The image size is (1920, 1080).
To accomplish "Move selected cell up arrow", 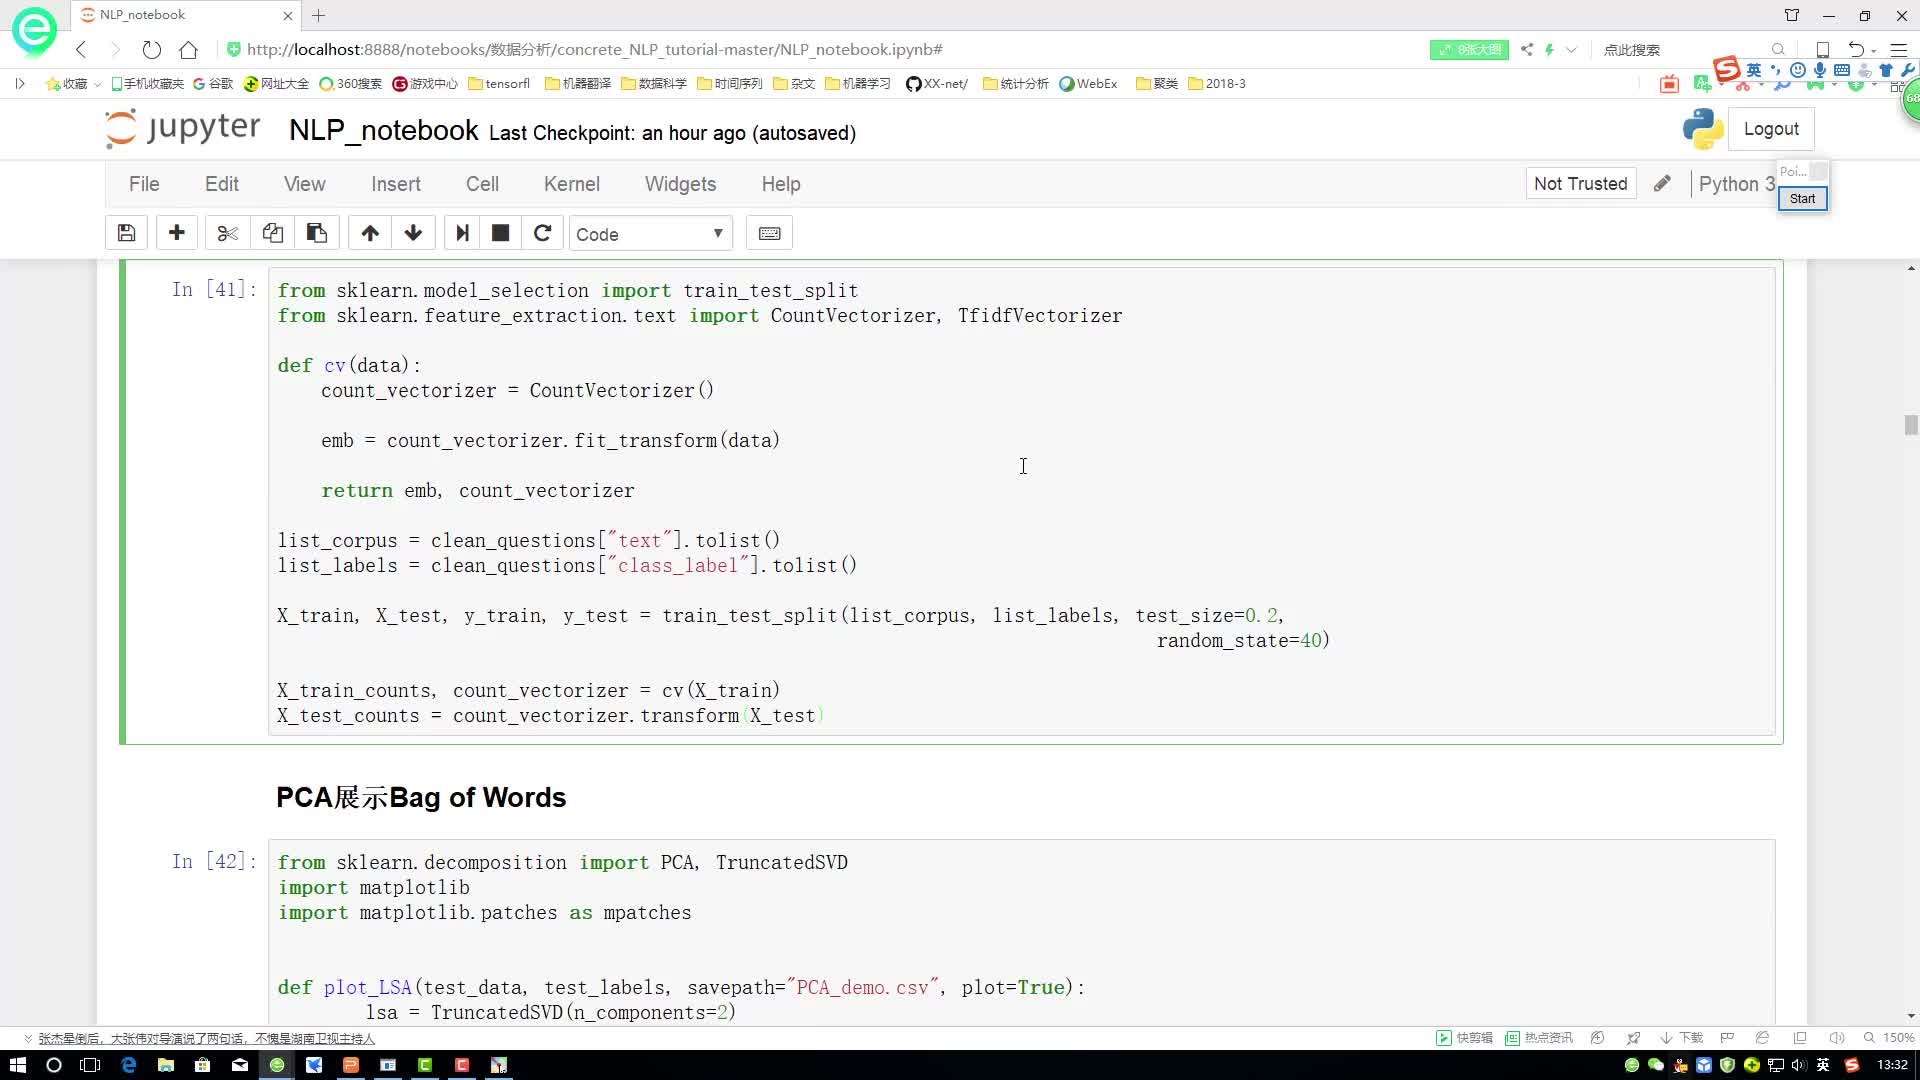I will point(370,233).
